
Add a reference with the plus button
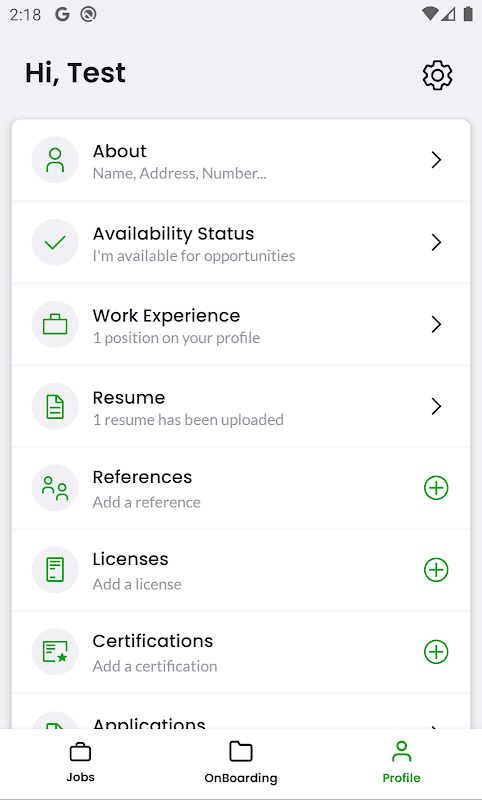pyautogui.click(x=436, y=488)
